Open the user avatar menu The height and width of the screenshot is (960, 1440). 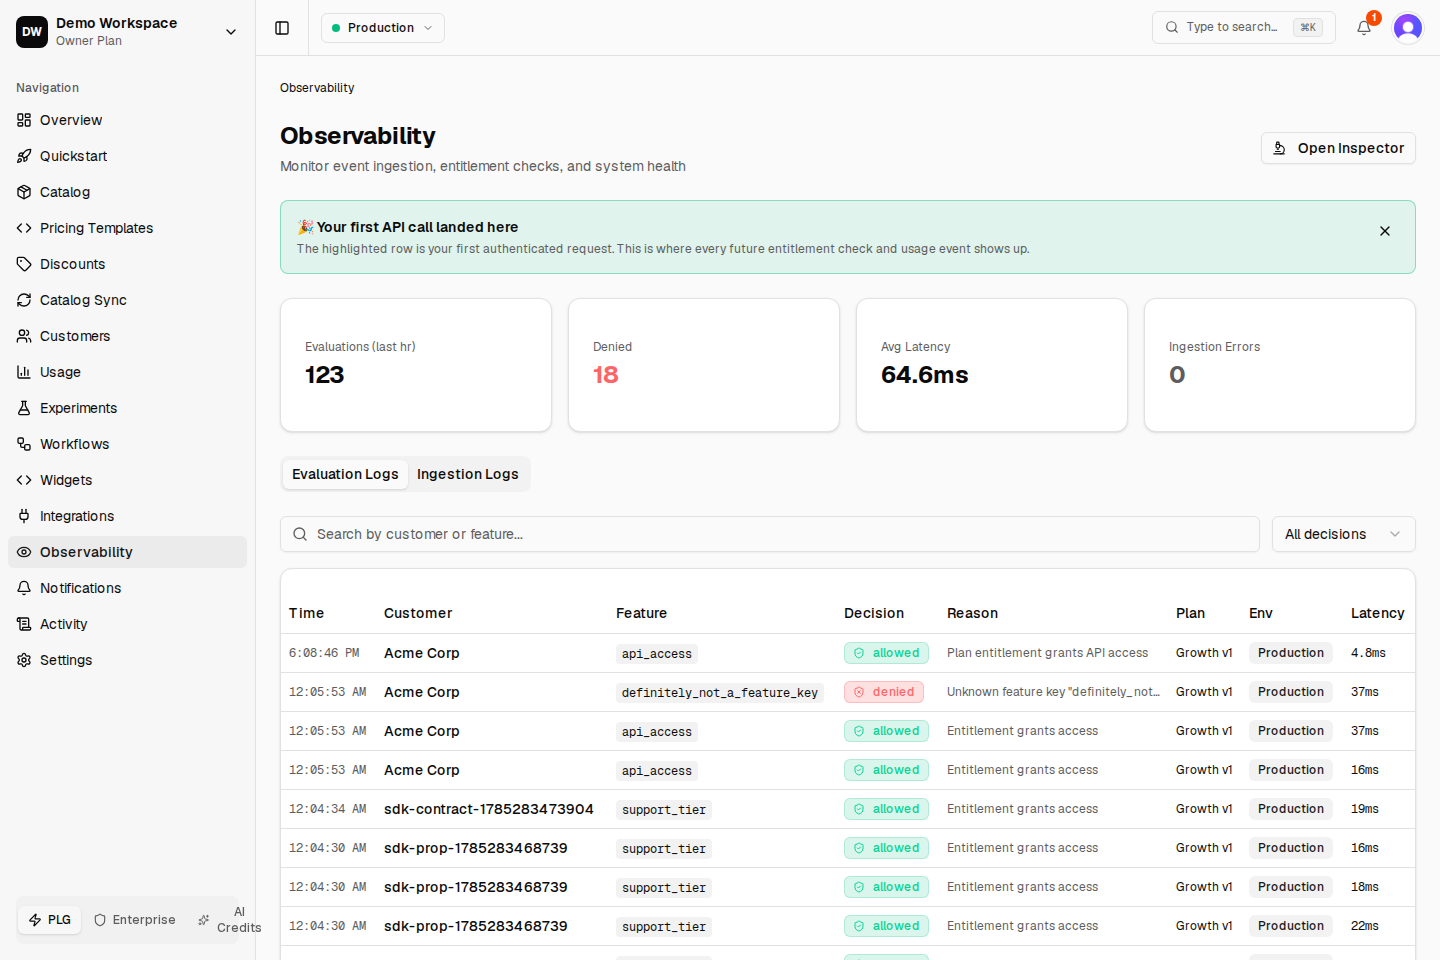[x=1408, y=28]
